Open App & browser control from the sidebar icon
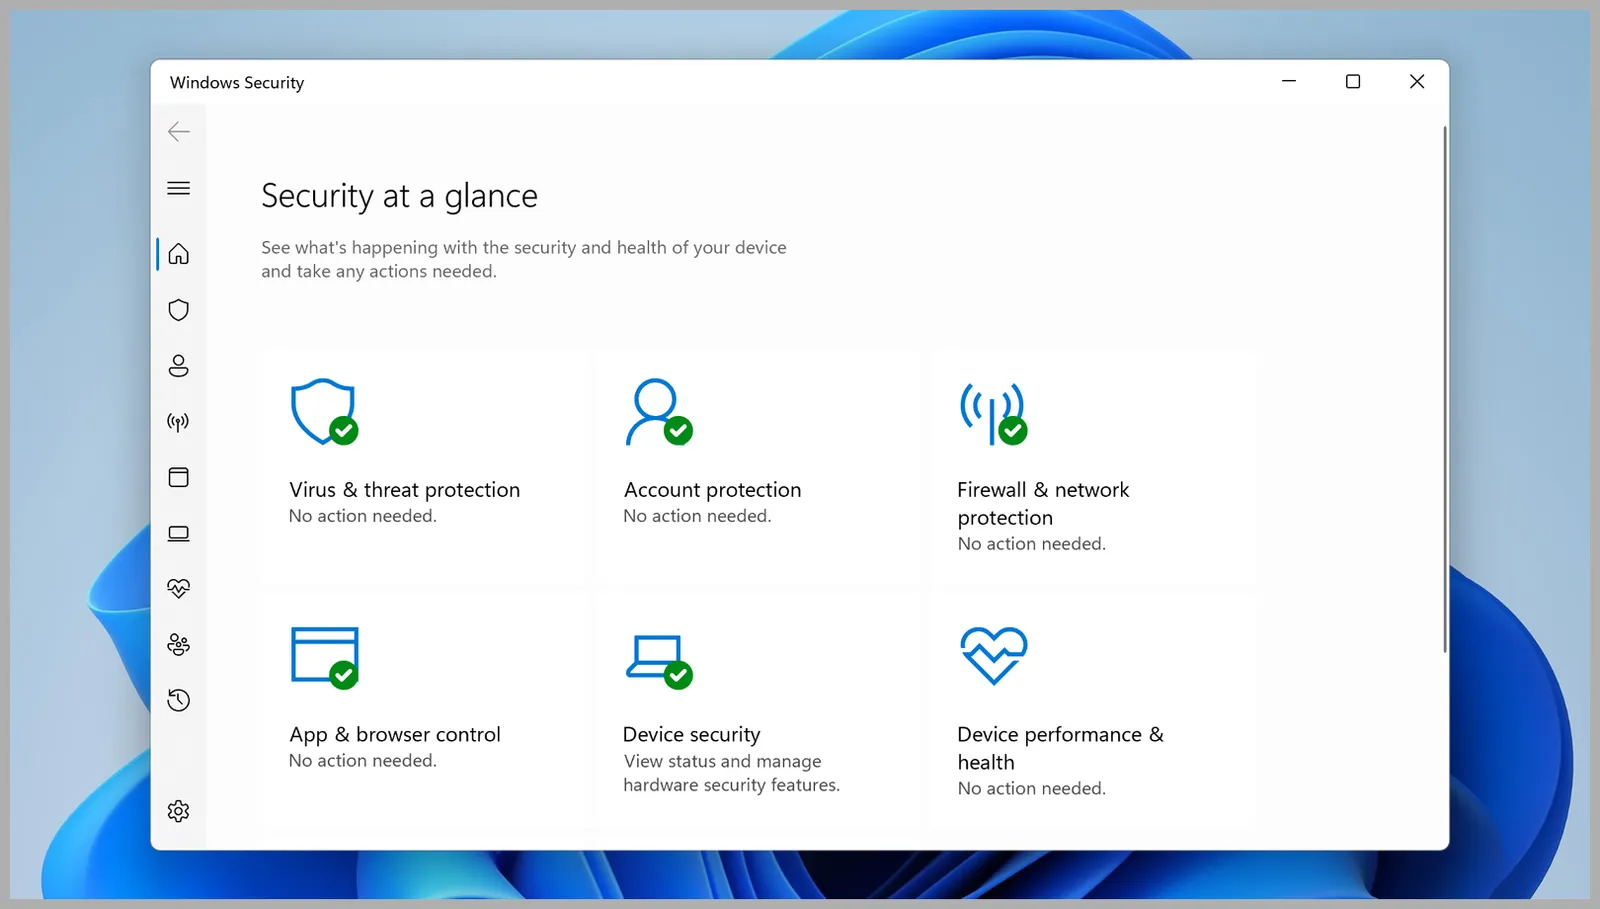Viewport: 1600px width, 909px height. coord(178,477)
